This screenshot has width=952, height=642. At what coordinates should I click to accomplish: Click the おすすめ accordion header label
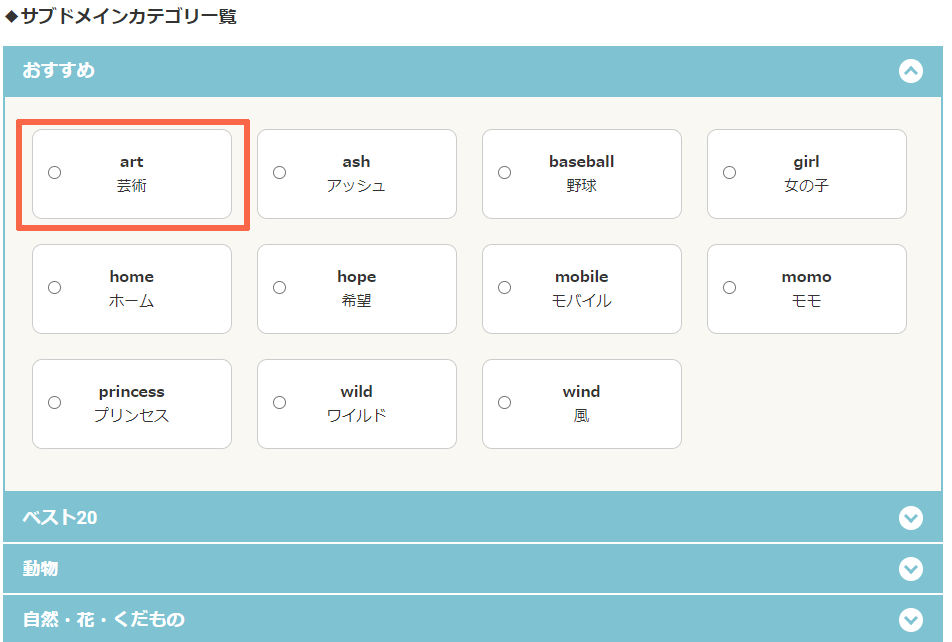click(x=59, y=71)
